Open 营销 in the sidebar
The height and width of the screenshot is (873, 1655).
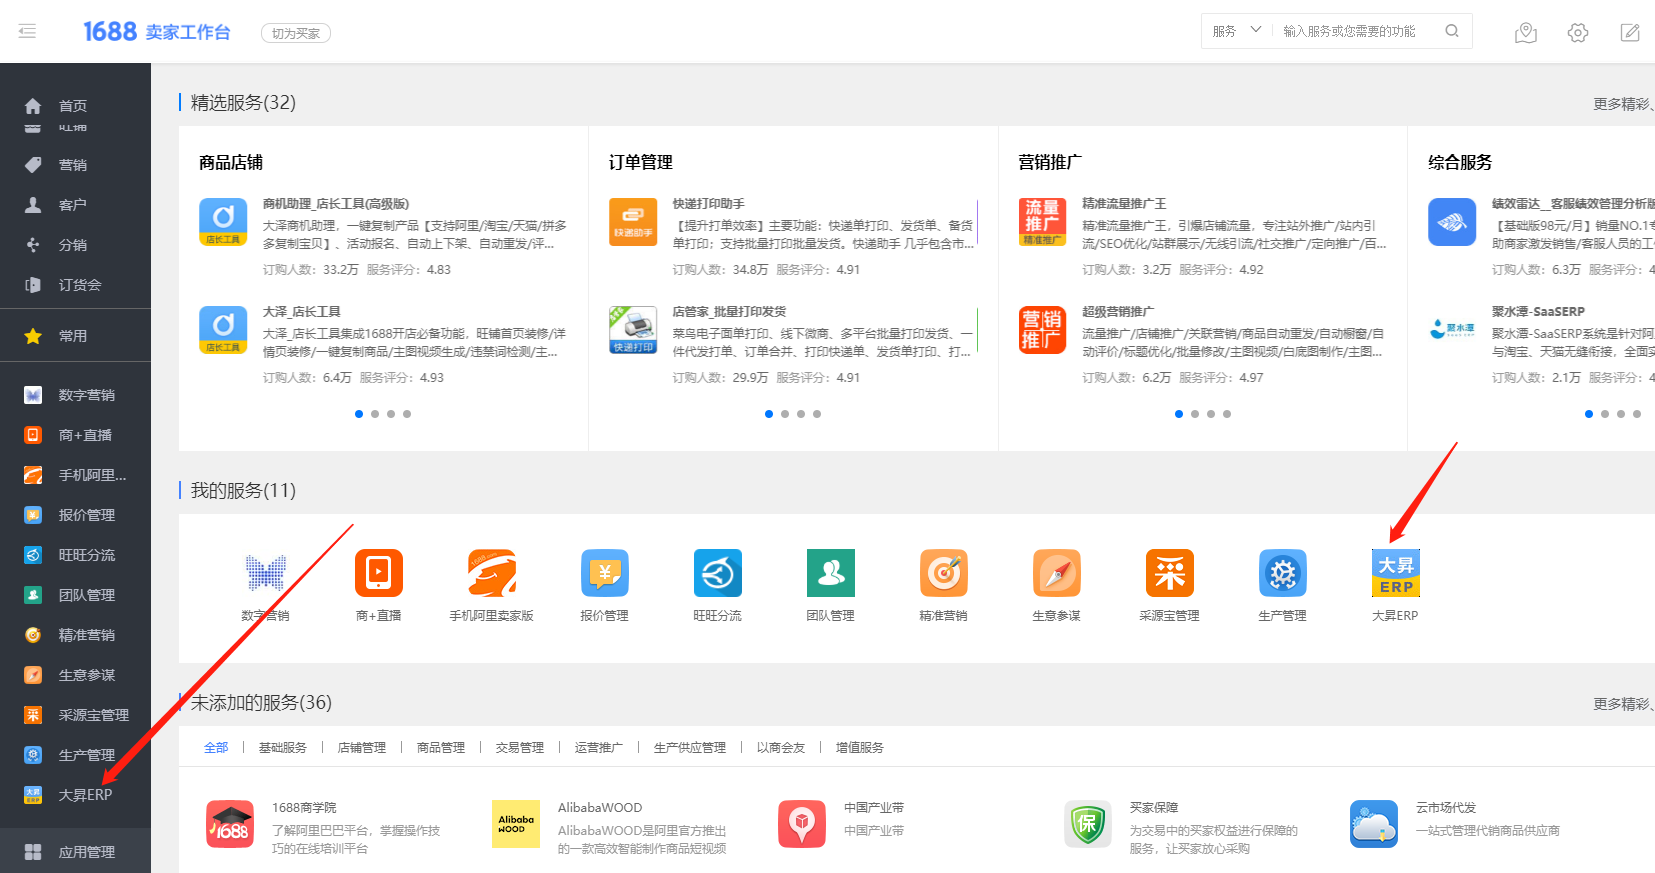click(x=75, y=165)
